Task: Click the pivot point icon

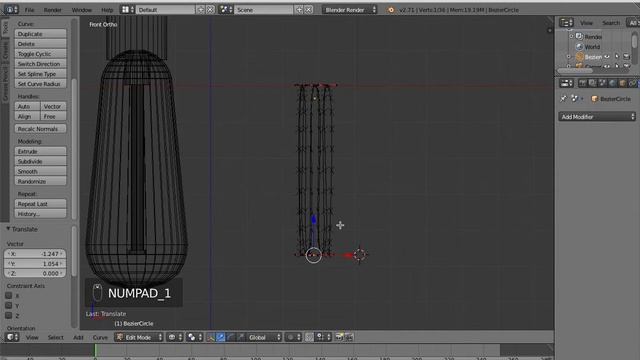Action: (194, 337)
